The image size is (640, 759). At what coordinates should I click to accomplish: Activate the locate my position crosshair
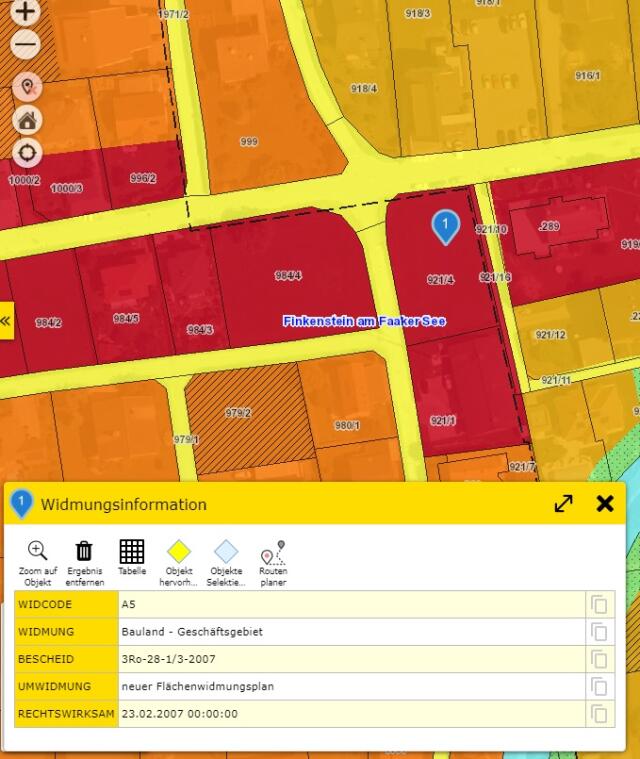27,153
